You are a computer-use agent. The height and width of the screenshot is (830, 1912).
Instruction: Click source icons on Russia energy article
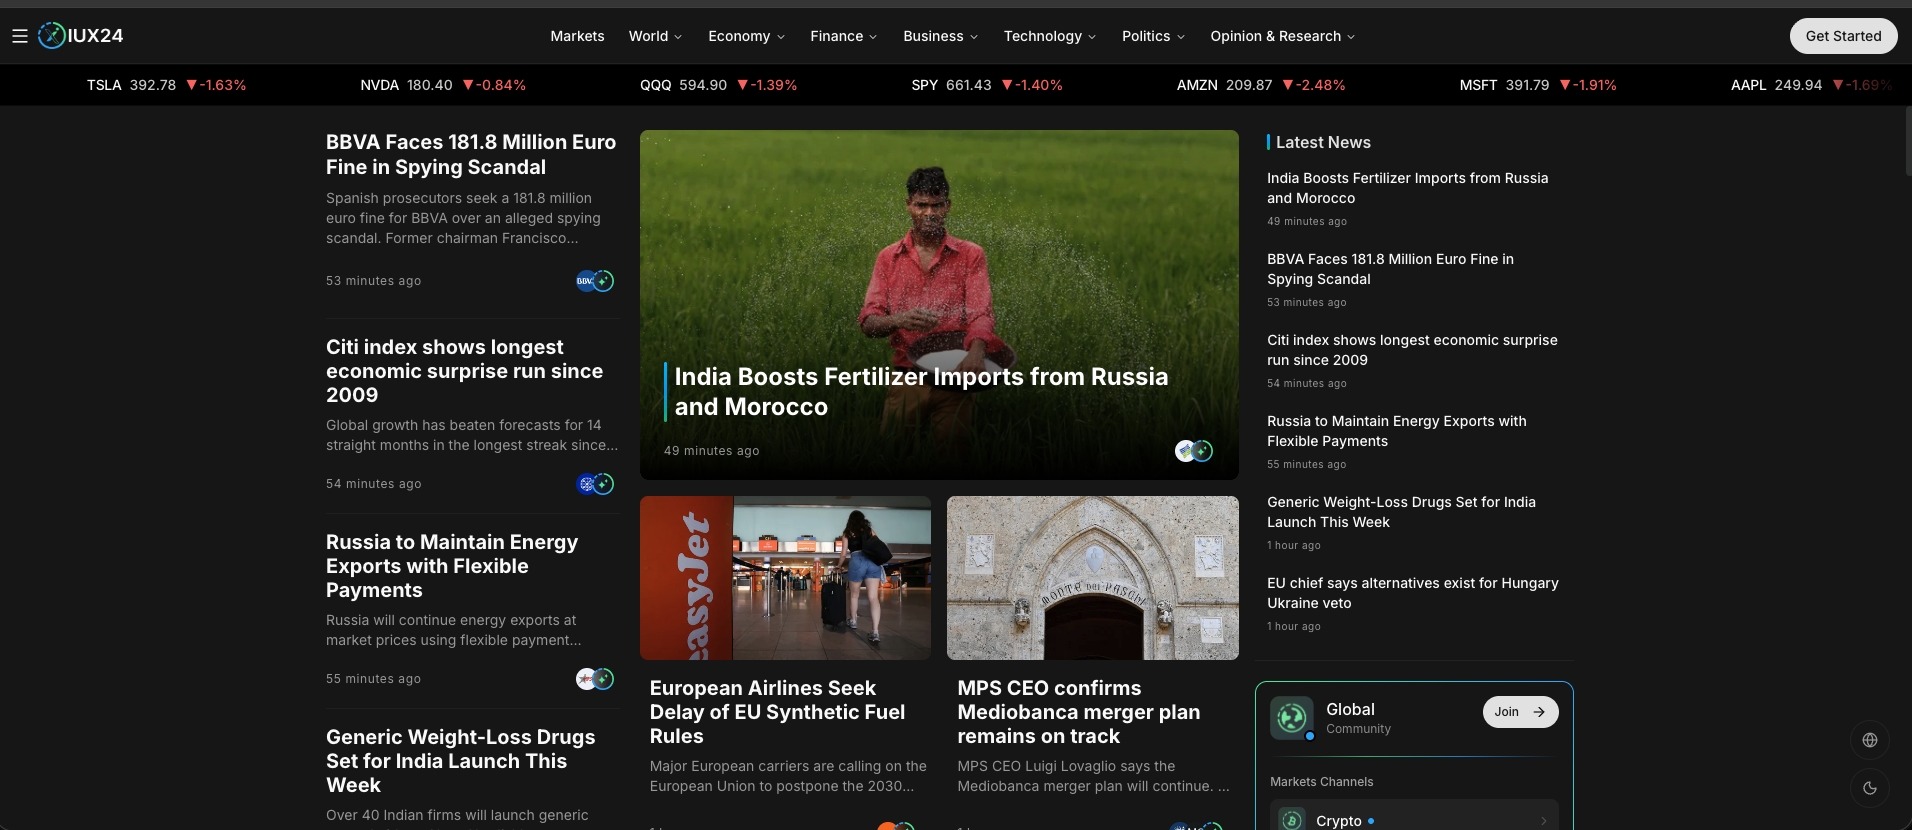(595, 679)
